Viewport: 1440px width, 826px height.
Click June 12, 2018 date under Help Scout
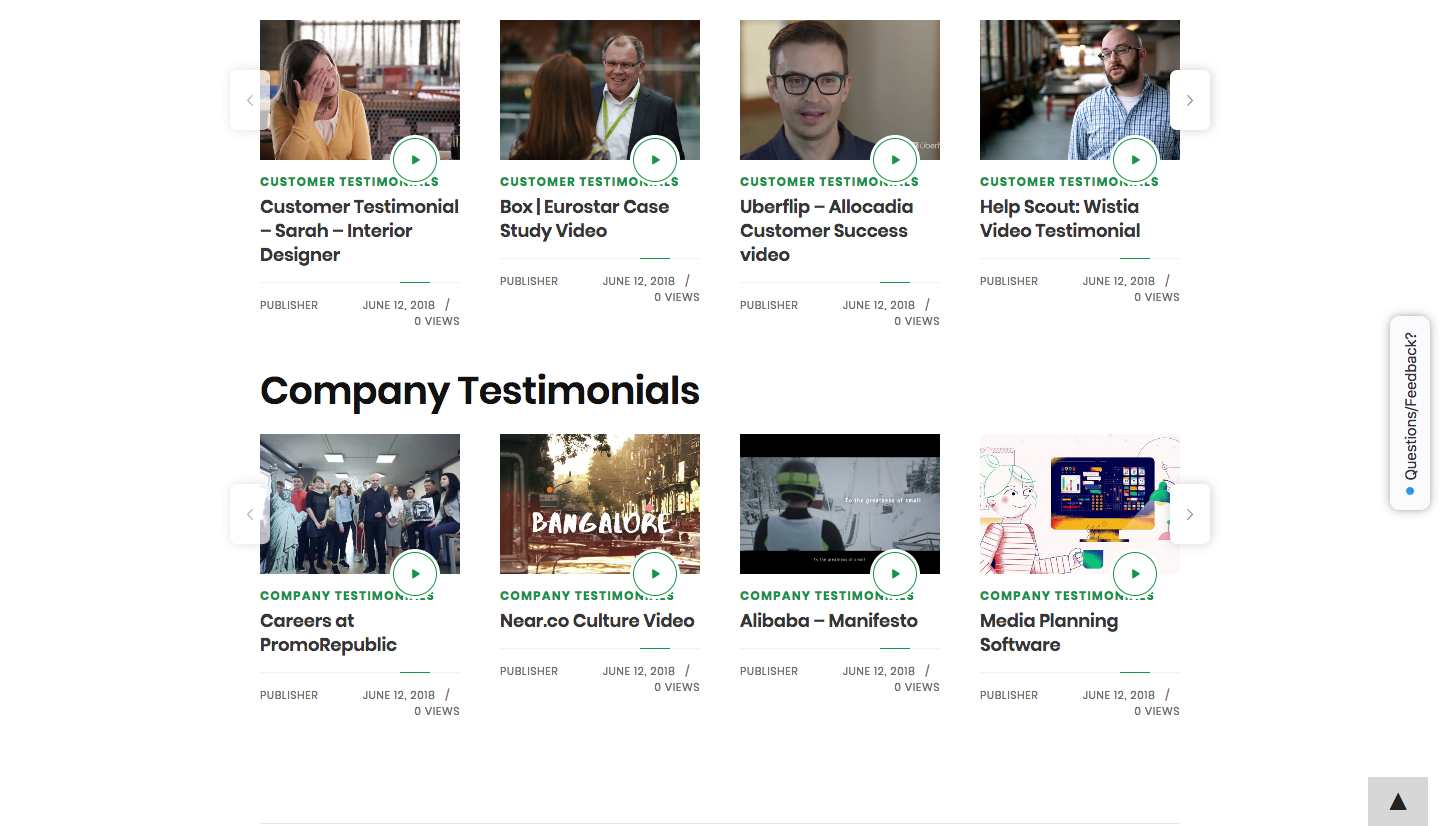(x=1119, y=281)
